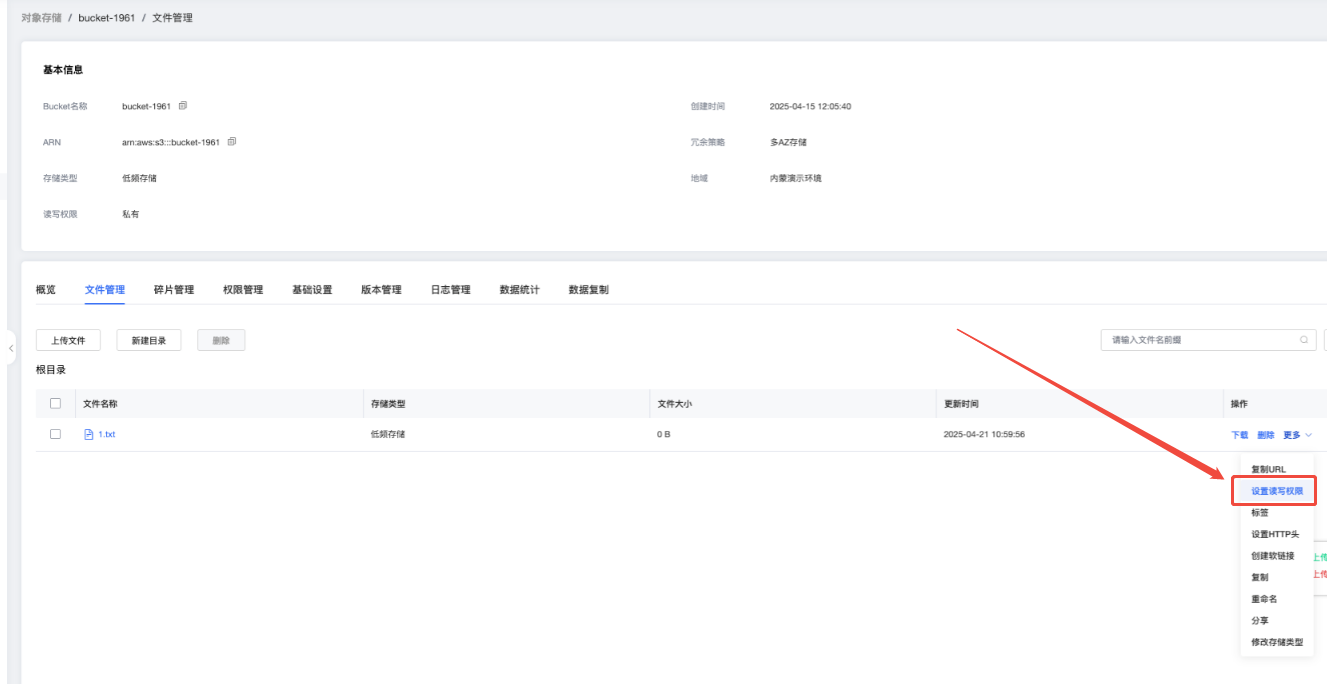Switch to the 权限管理 tab

point(243,290)
